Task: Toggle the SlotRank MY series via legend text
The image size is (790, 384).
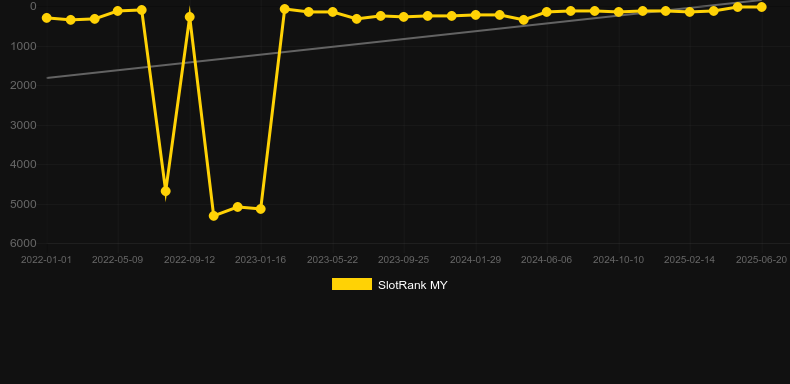Action: (412, 285)
